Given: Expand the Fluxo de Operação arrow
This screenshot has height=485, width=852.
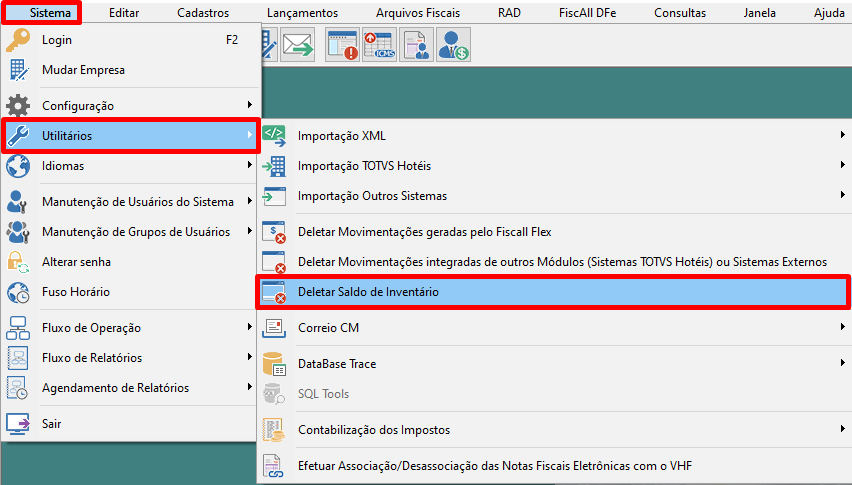Looking at the screenshot, I should (249, 327).
